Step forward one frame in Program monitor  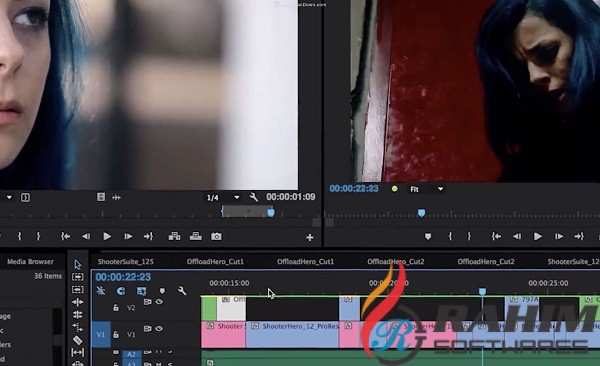pos(559,237)
